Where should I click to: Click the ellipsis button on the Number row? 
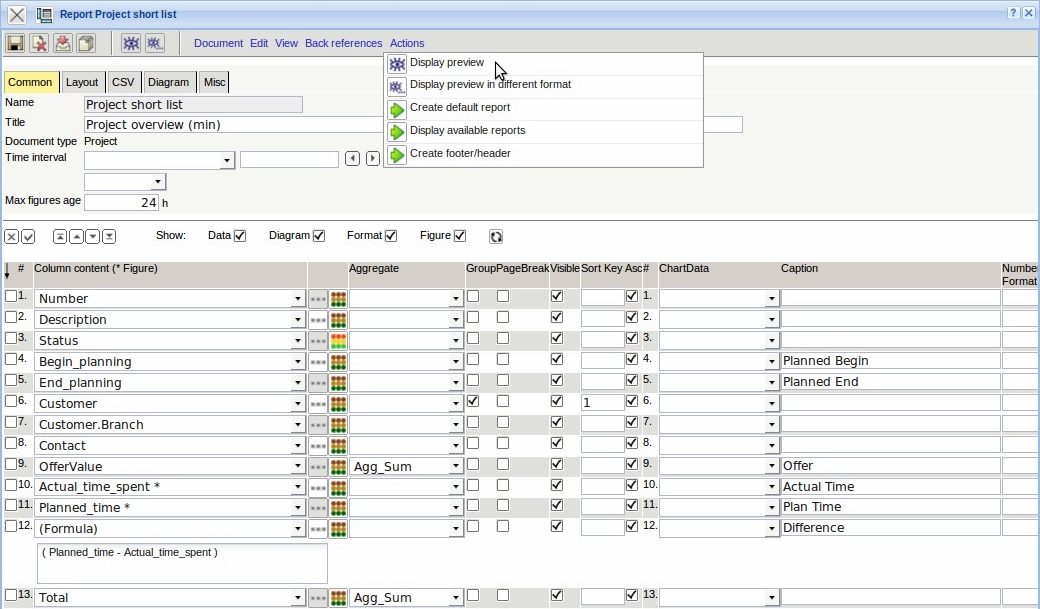tap(318, 298)
